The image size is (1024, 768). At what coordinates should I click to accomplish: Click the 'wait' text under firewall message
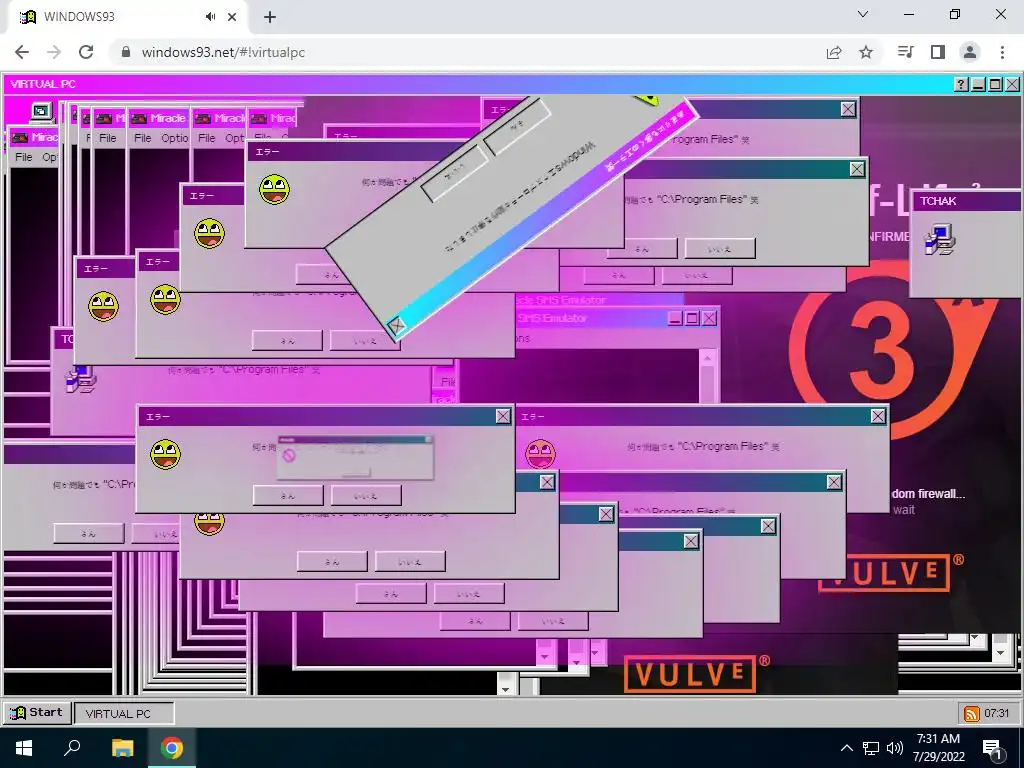[903, 510]
